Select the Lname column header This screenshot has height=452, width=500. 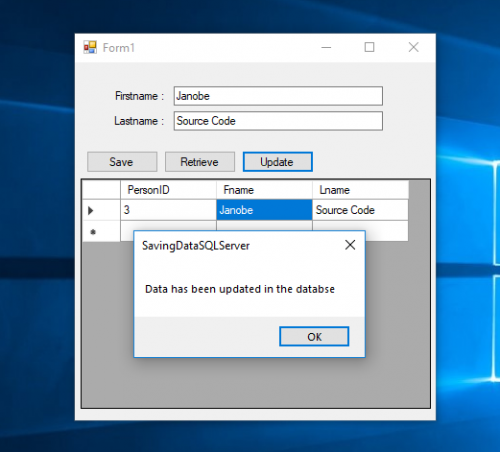(x=360, y=190)
